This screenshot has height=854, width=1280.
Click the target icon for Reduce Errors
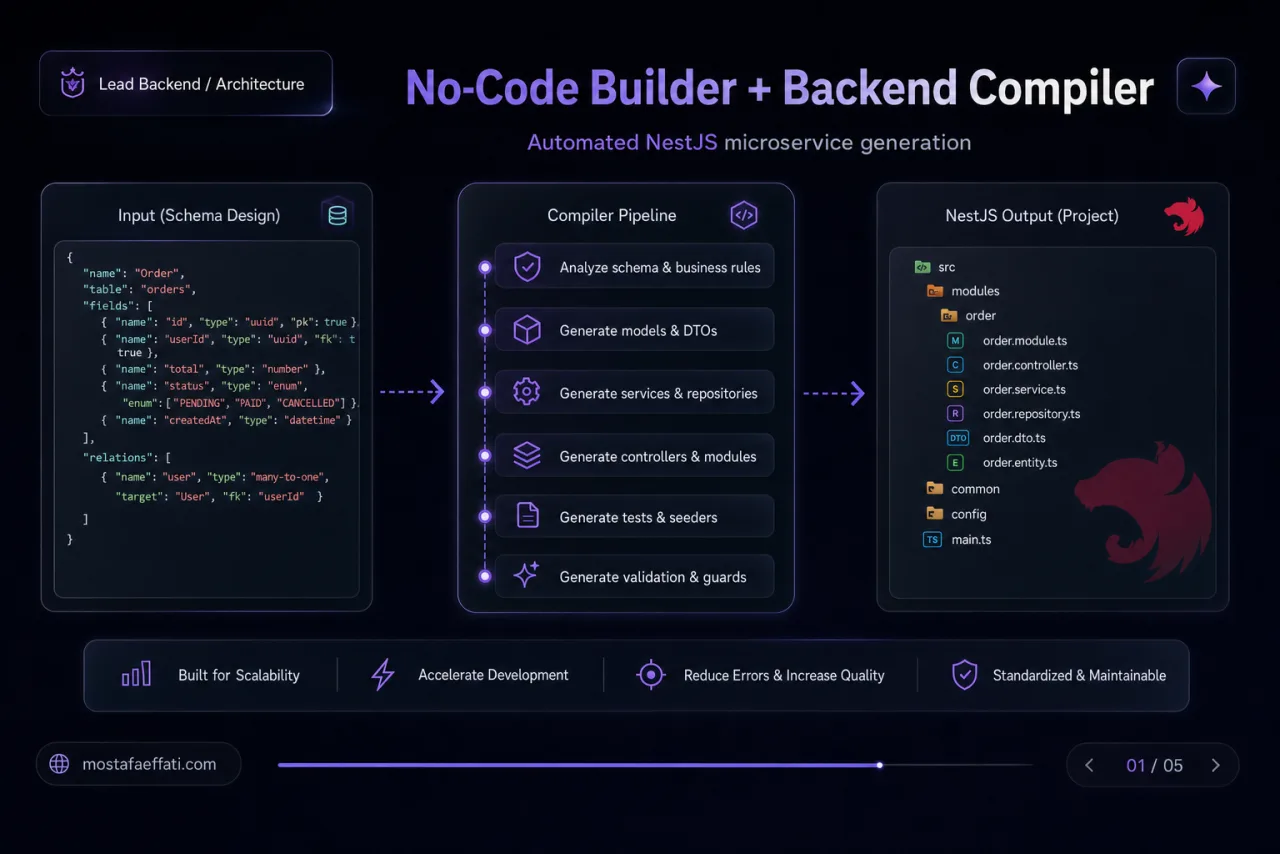(651, 675)
